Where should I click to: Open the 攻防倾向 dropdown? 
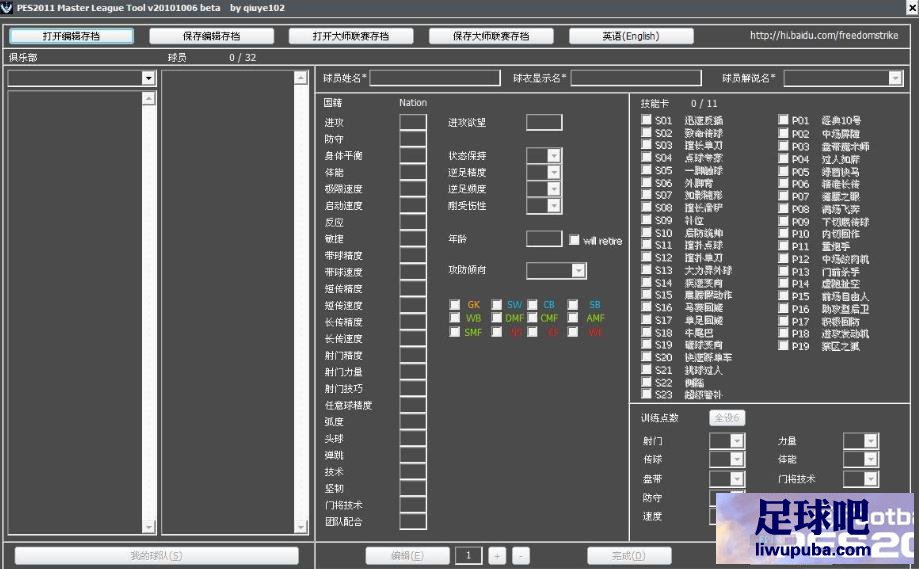(x=578, y=270)
